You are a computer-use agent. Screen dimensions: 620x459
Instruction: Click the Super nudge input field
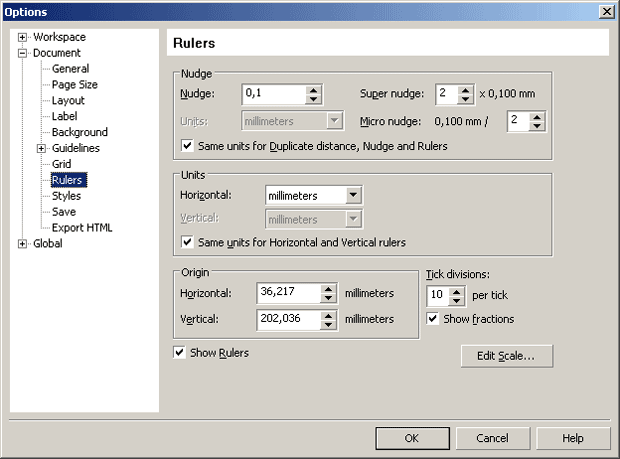pos(447,94)
